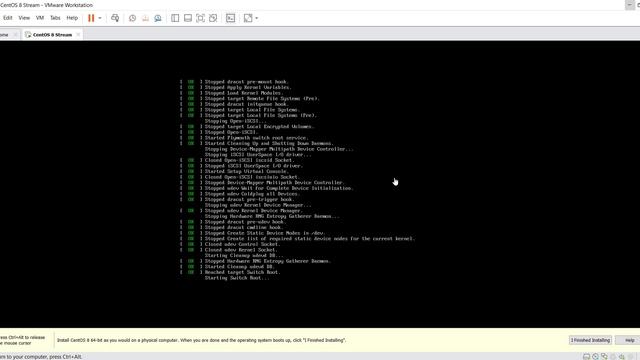Click the stretch guest display icon
Viewport: 640px width, 360px height.
pyautogui.click(x=248, y=18)
